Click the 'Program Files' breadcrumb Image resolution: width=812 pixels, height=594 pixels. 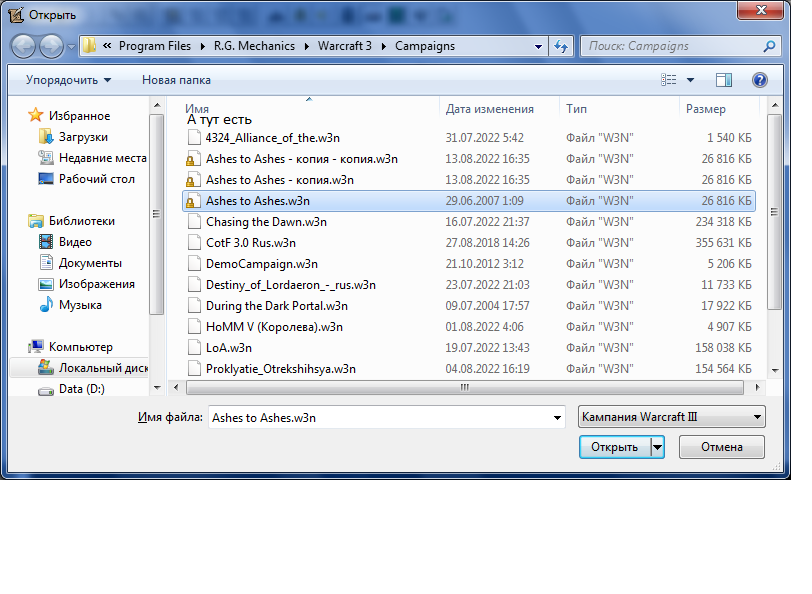[x=155, y=46]
